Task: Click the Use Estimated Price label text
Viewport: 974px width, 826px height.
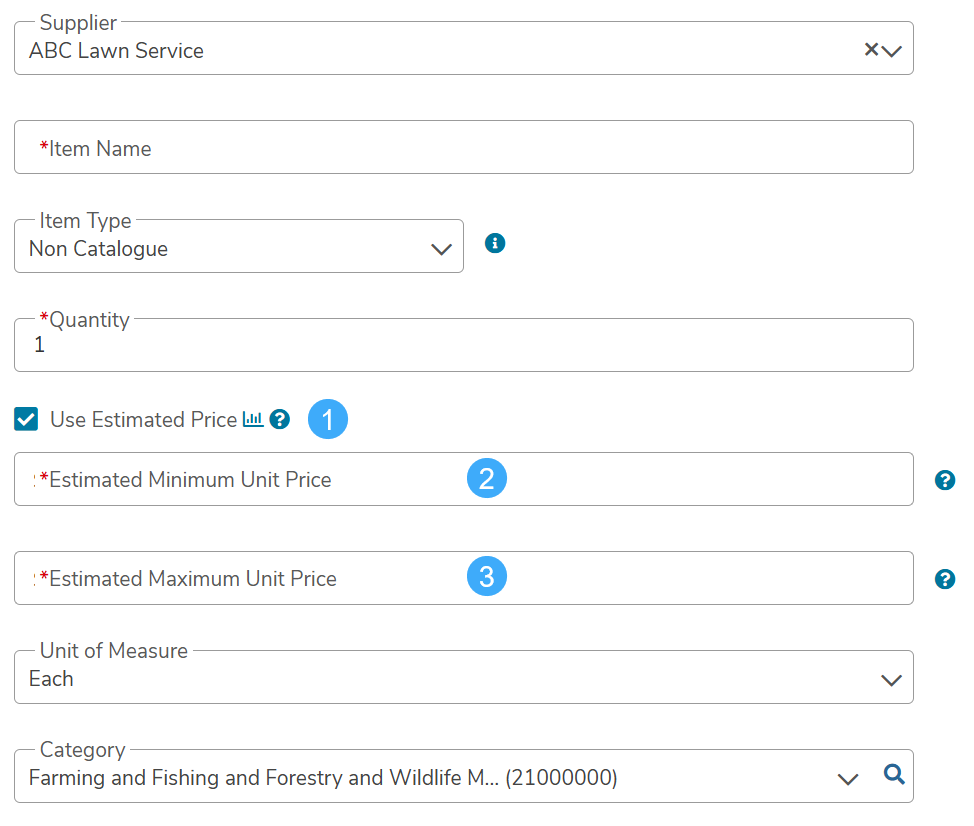Action: (143, 420)
